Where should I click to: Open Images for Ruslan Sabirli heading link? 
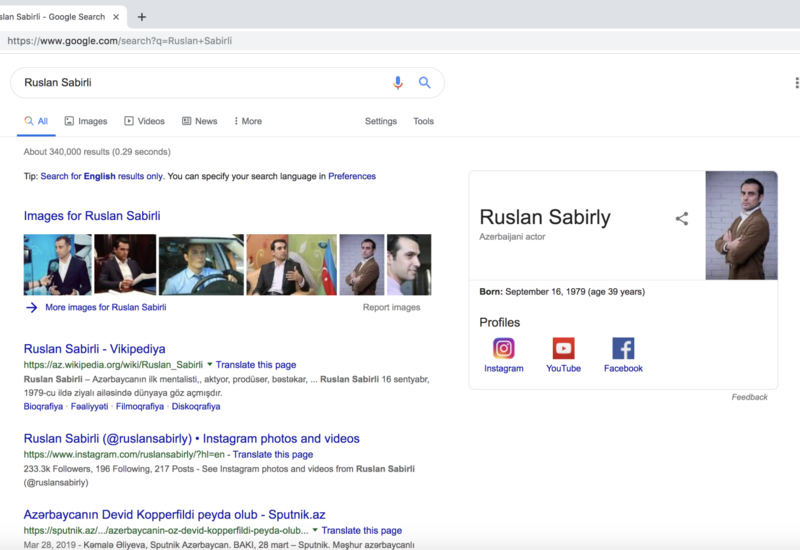[x=92, y=216]
